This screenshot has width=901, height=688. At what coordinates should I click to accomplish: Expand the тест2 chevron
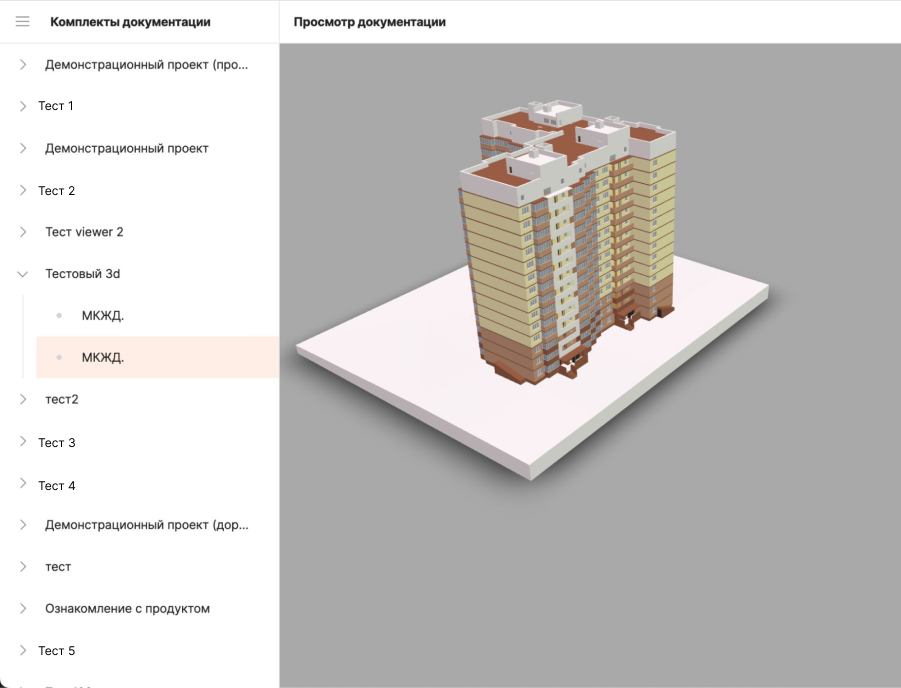pyautogui.click(x=23, y=399)
